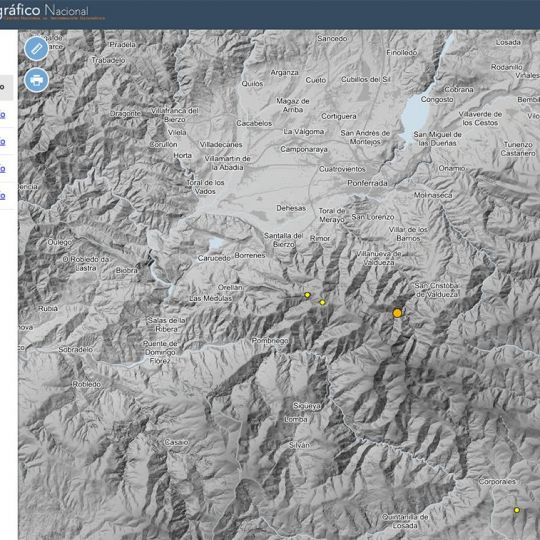Click the Corullón map label
The width and height of the screenshot is (540, 540).
point(163,145)
